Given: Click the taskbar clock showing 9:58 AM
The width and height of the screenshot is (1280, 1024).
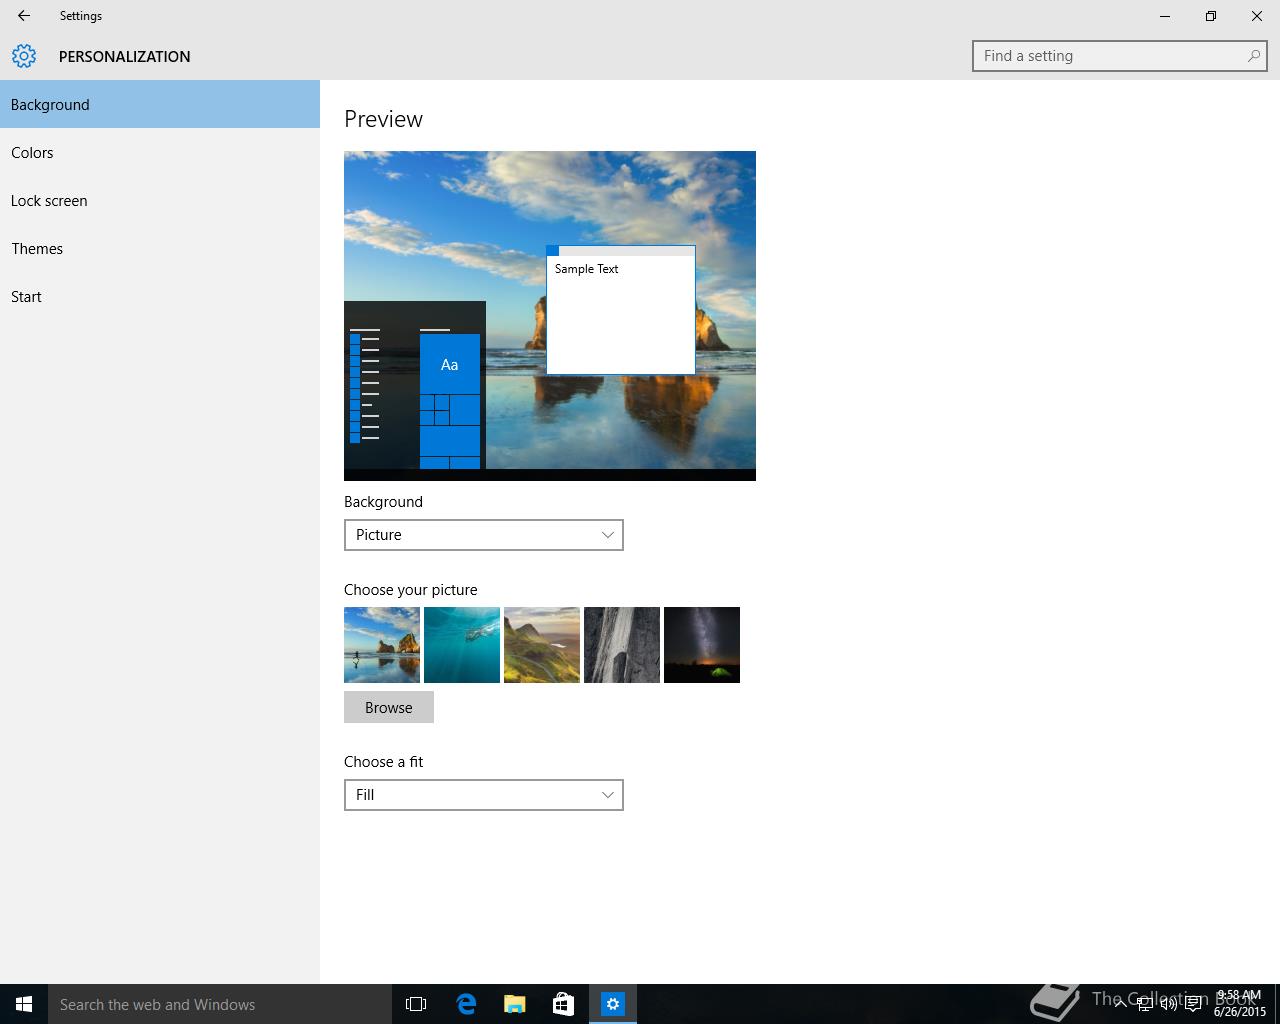Looking at the screenshot, I should click(1239, 1004).
